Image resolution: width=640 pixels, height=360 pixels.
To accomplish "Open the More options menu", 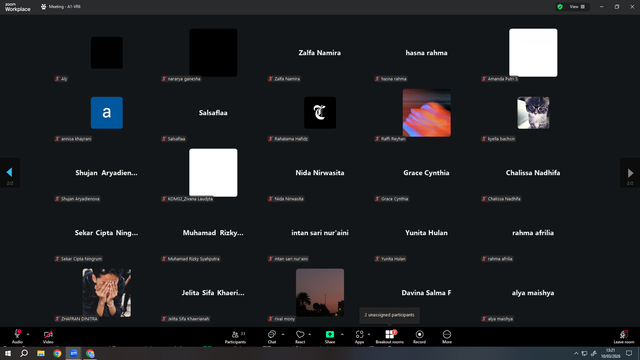I will pyautogui.click(x=447, y=337).
